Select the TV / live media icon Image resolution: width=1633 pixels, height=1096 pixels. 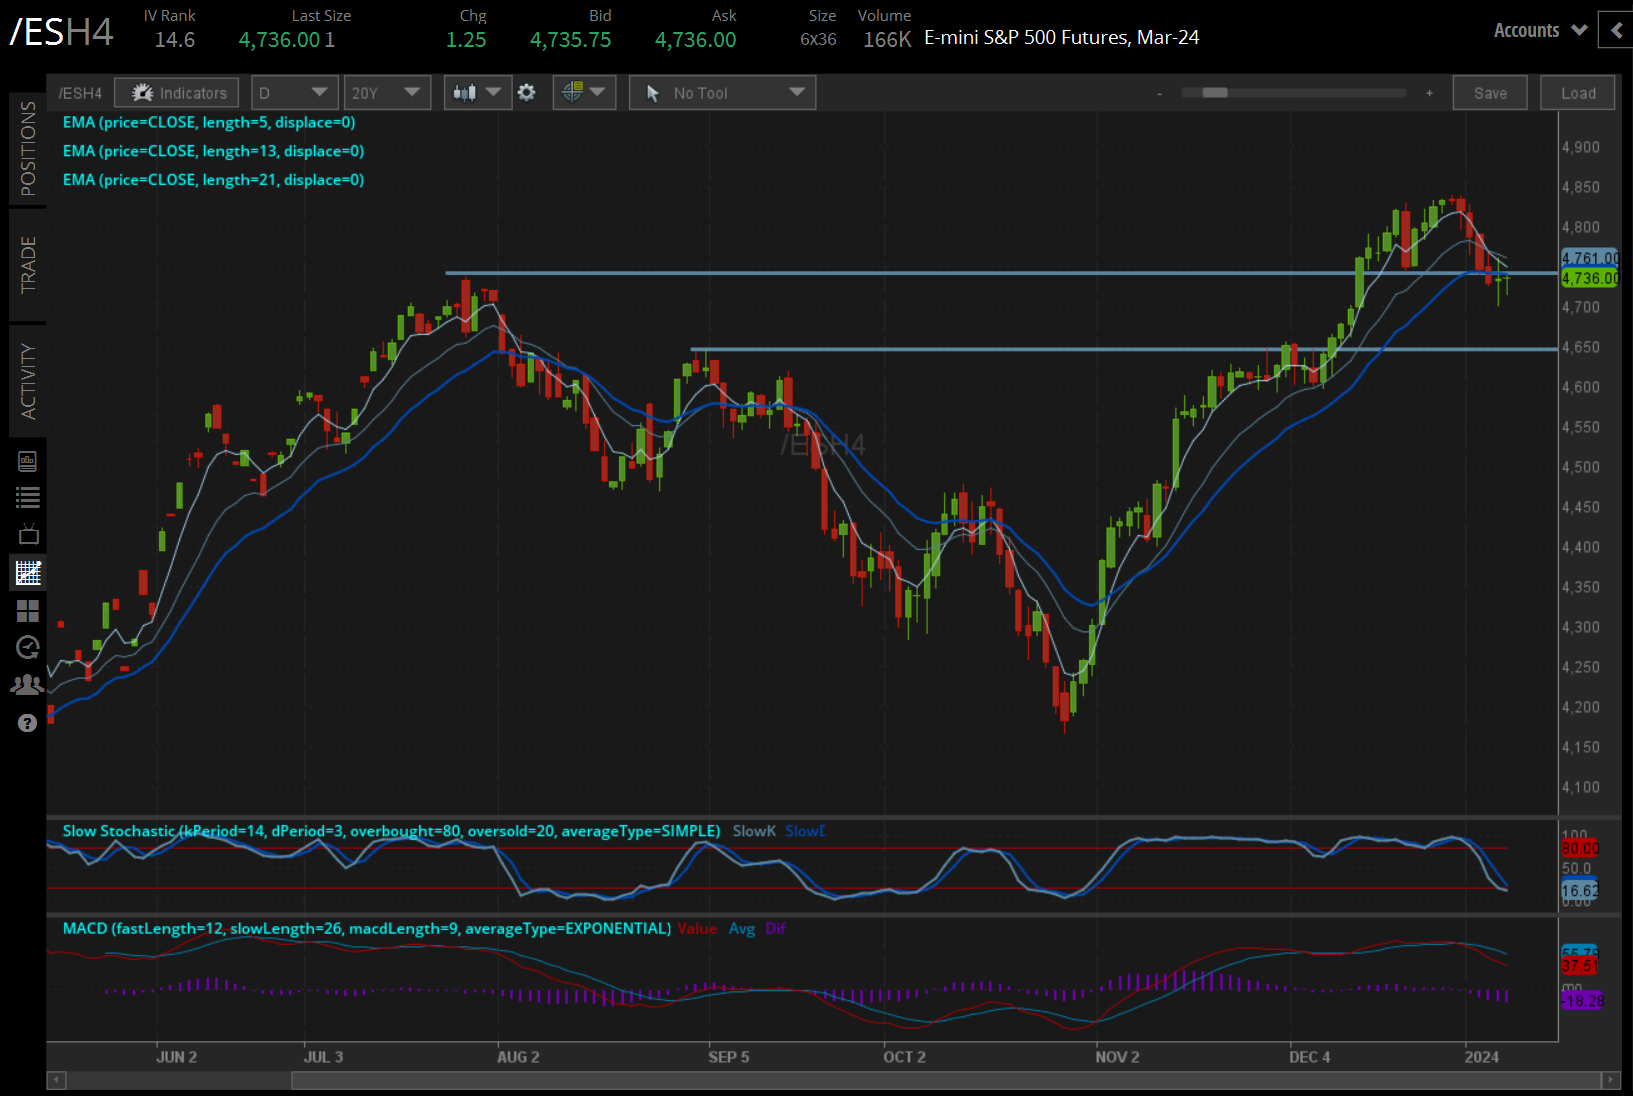click(28, 533)
